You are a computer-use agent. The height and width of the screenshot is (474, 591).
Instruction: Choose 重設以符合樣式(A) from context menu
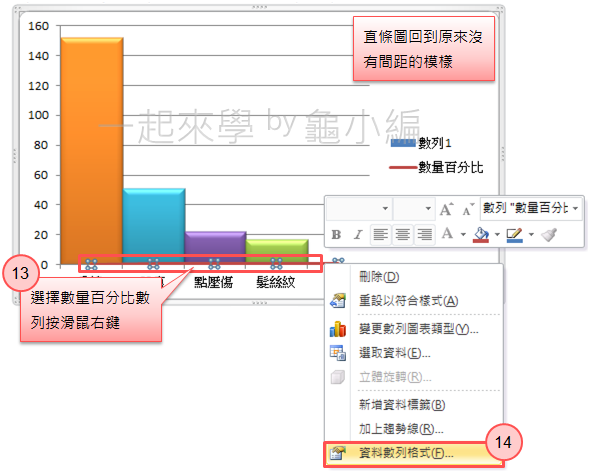tap(413, 301)
